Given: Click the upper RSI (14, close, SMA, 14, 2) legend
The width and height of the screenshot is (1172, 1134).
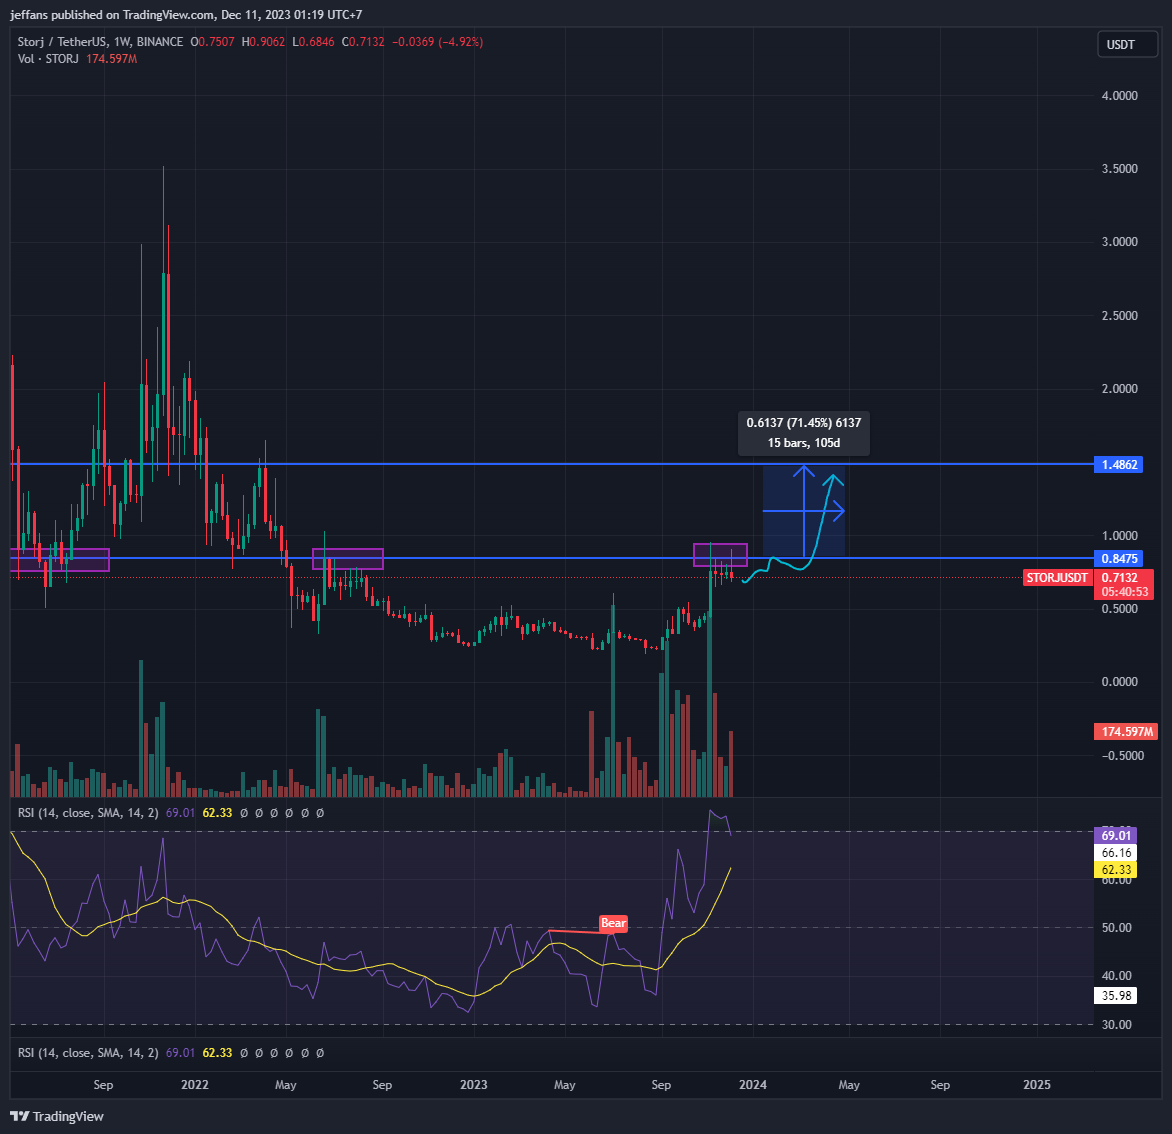Looking at the screenshot, I should (x=87, y=813).
